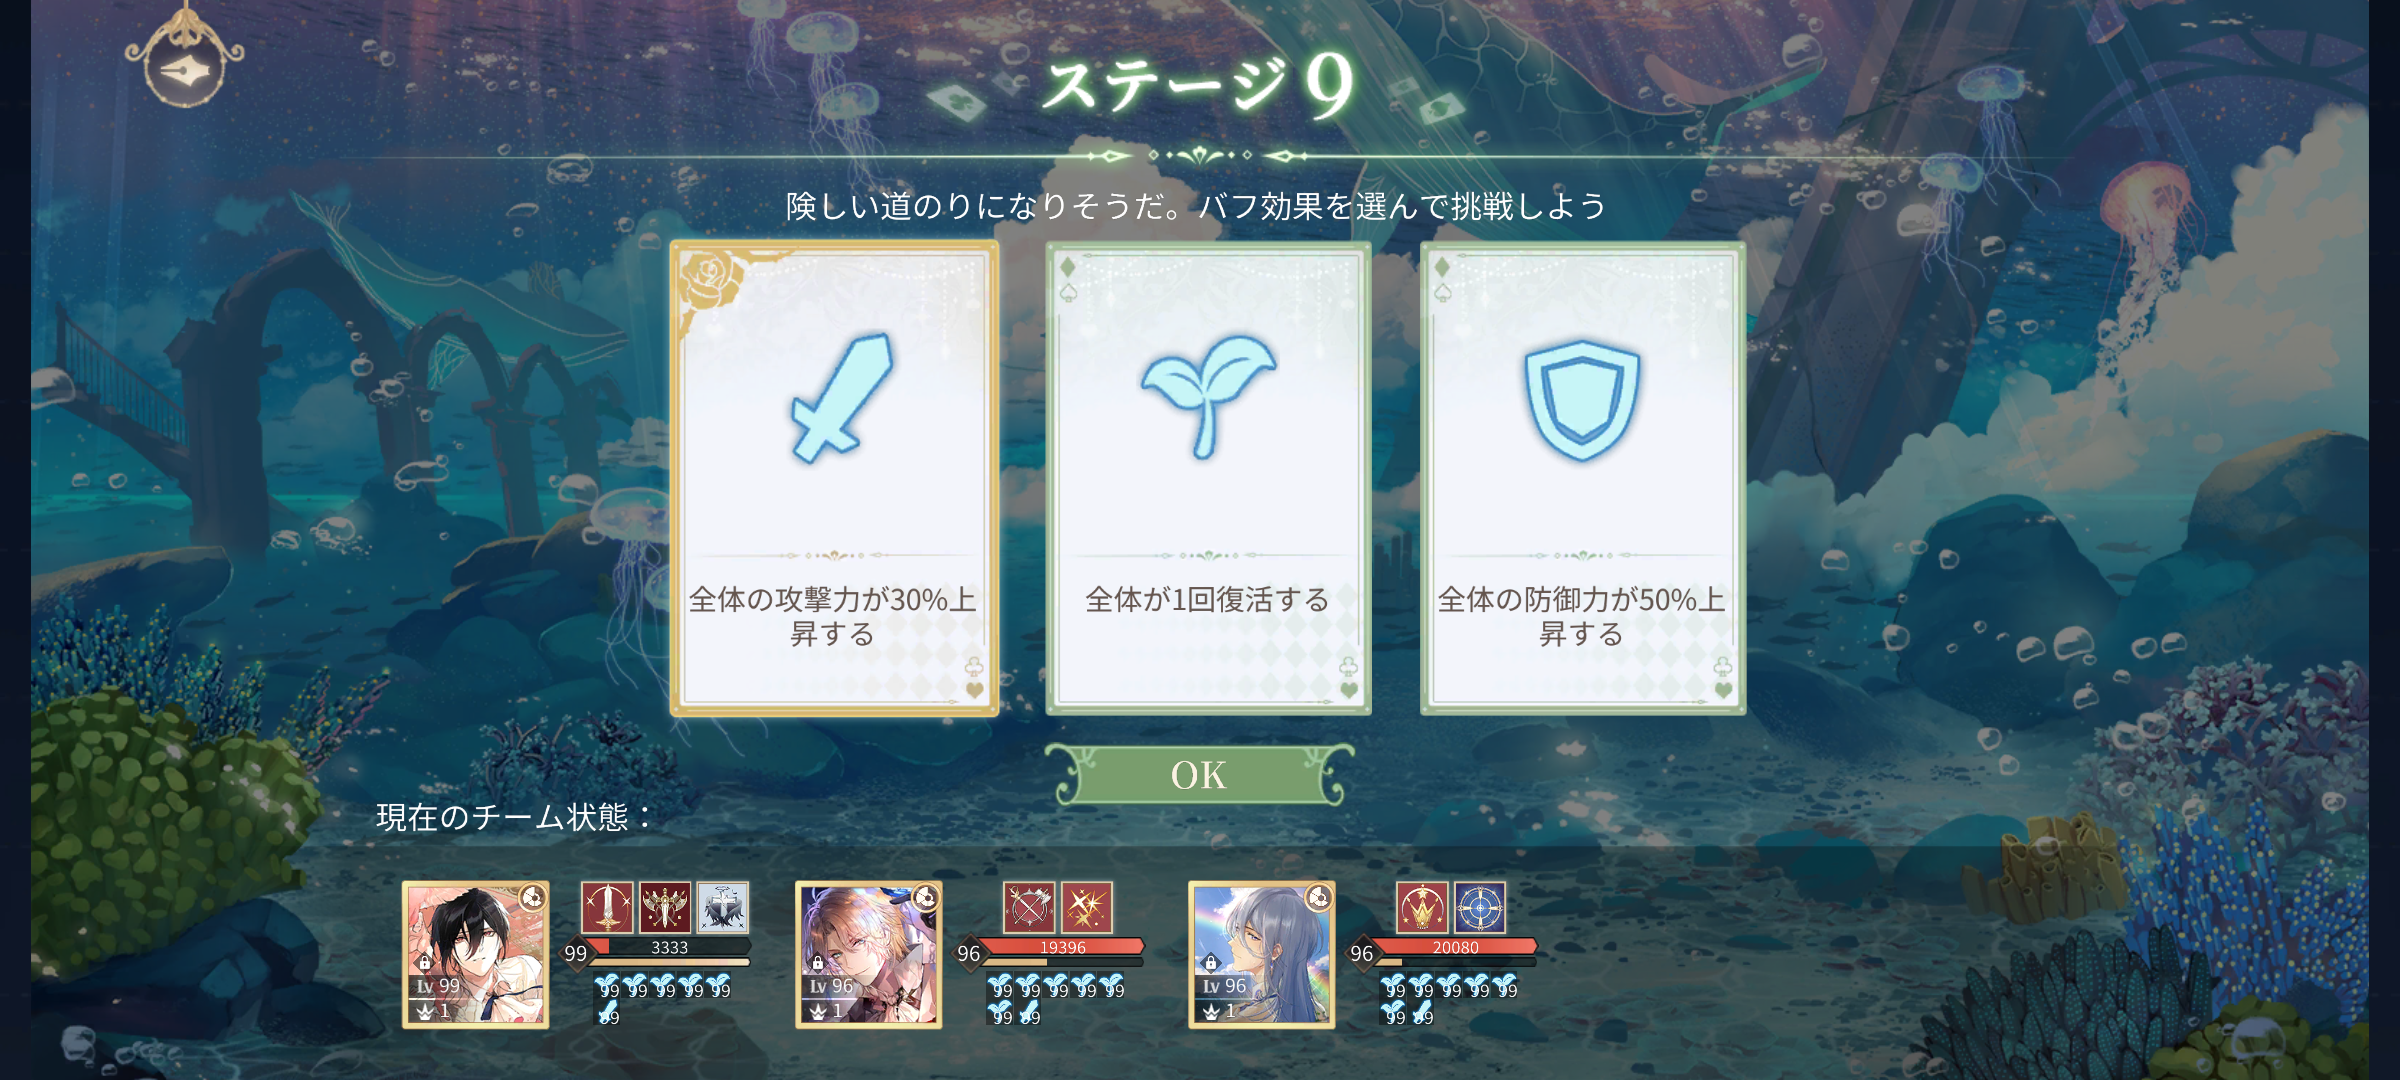Tap the red sword skill icon
The width and height of the screenshot is (2400, 1080).
point(607,907)
